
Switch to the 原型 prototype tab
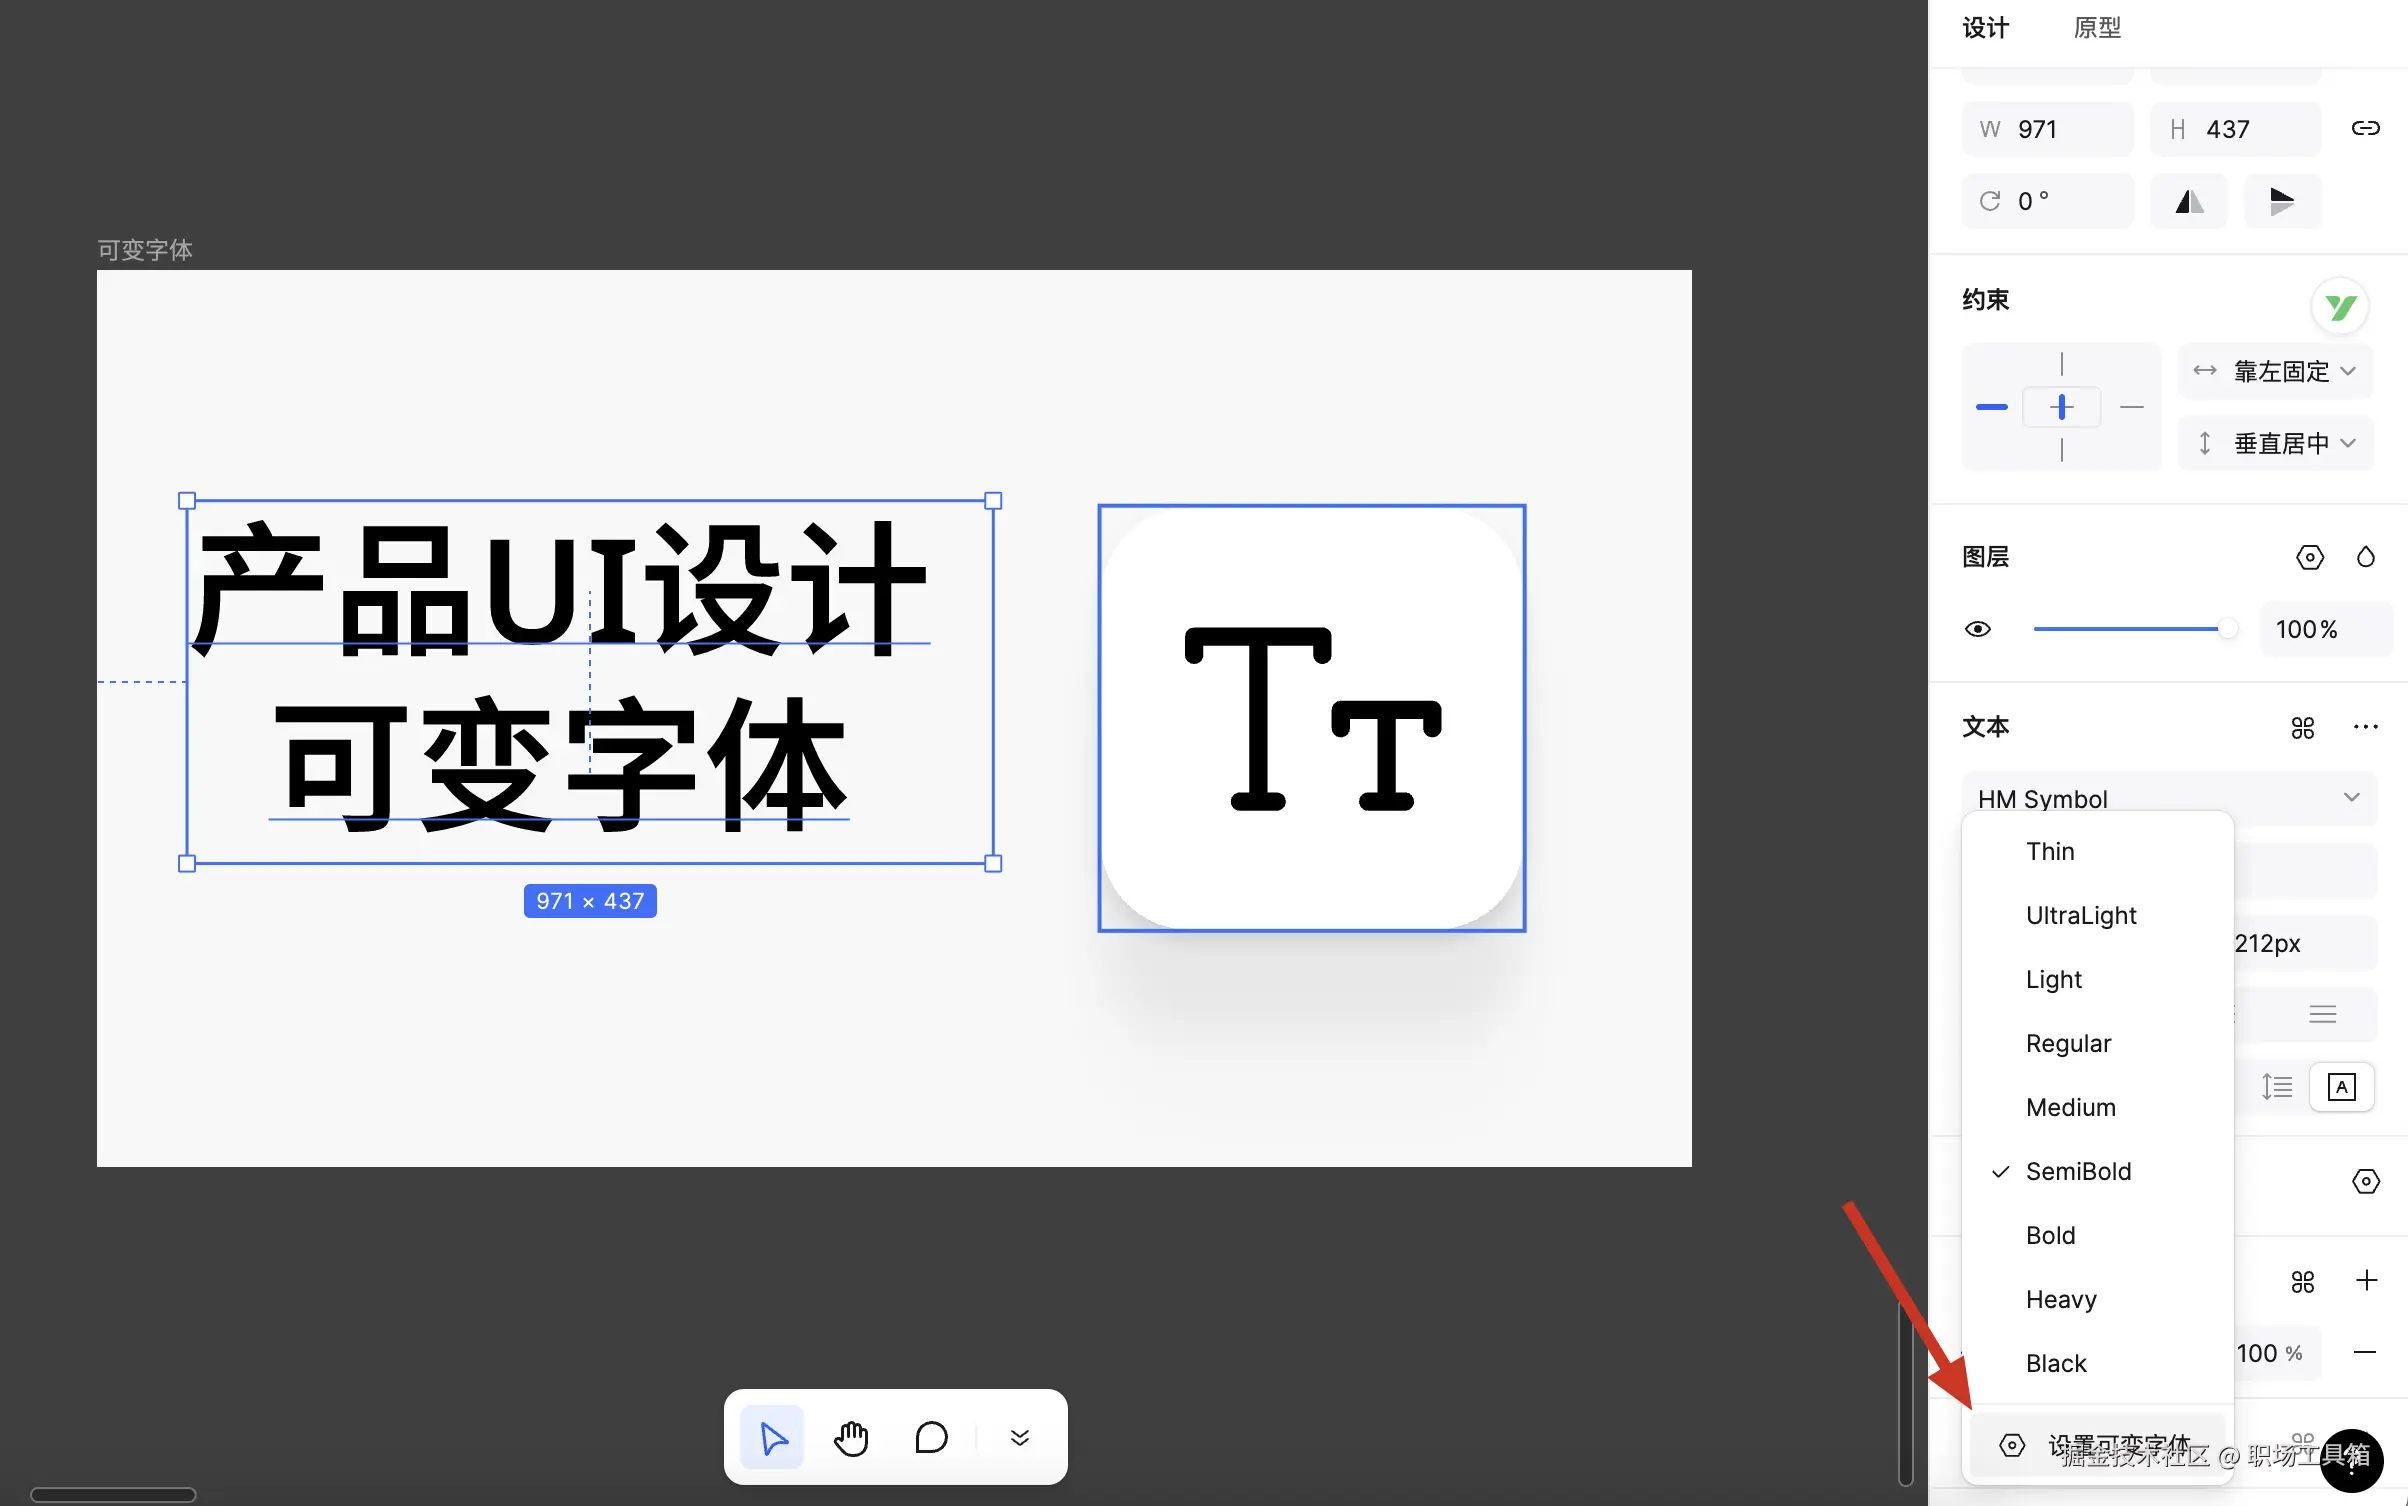2097,28
